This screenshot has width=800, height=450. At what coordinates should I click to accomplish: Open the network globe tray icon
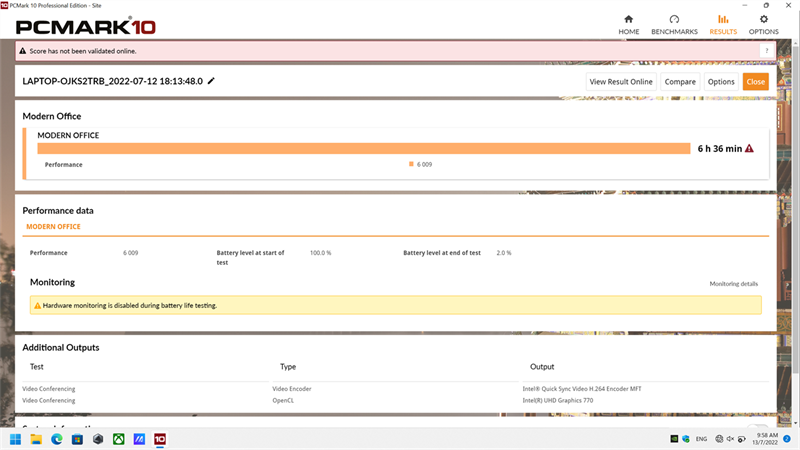(x=719, y=439)
